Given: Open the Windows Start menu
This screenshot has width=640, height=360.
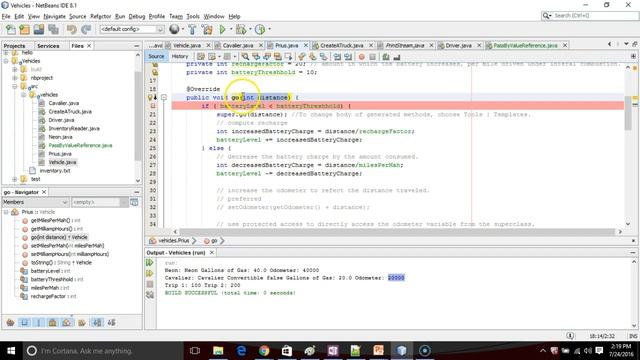Looking at the screenshot, I should (x=11, y=351).
